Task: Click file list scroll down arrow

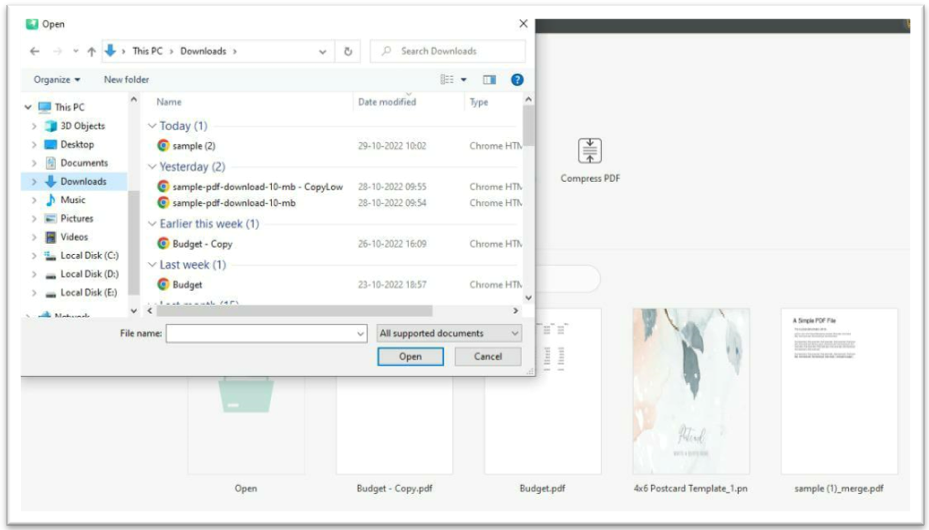Action: click(x=528, y=298)
